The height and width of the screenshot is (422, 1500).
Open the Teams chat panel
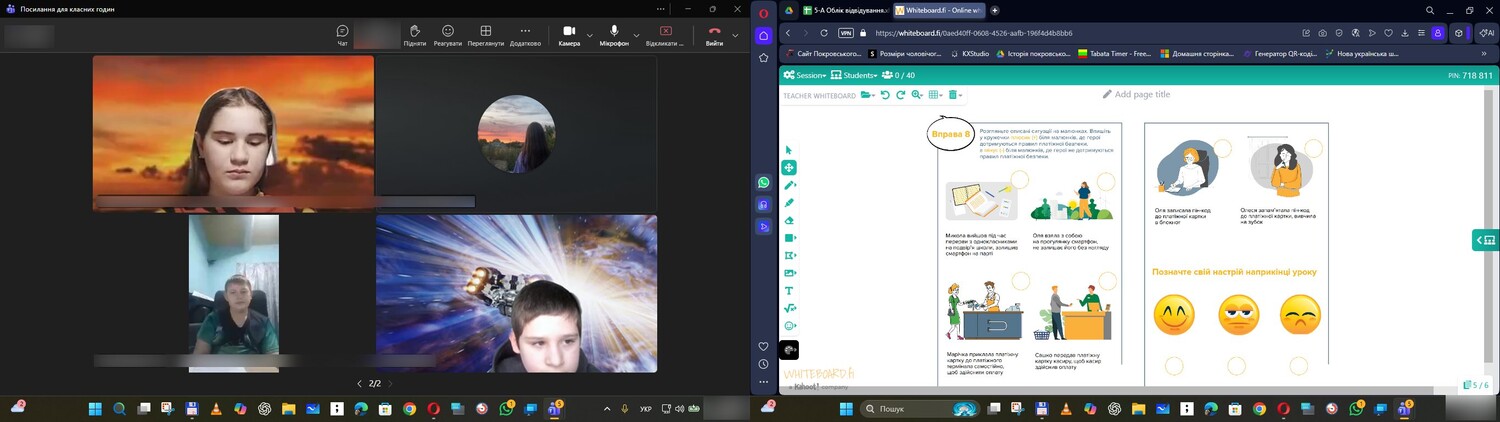coord(343,35)
